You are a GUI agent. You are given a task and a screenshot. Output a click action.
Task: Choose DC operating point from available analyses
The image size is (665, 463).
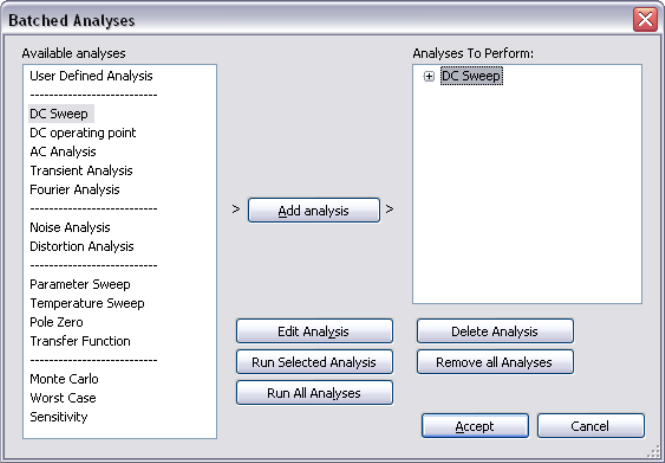point(83,133)
